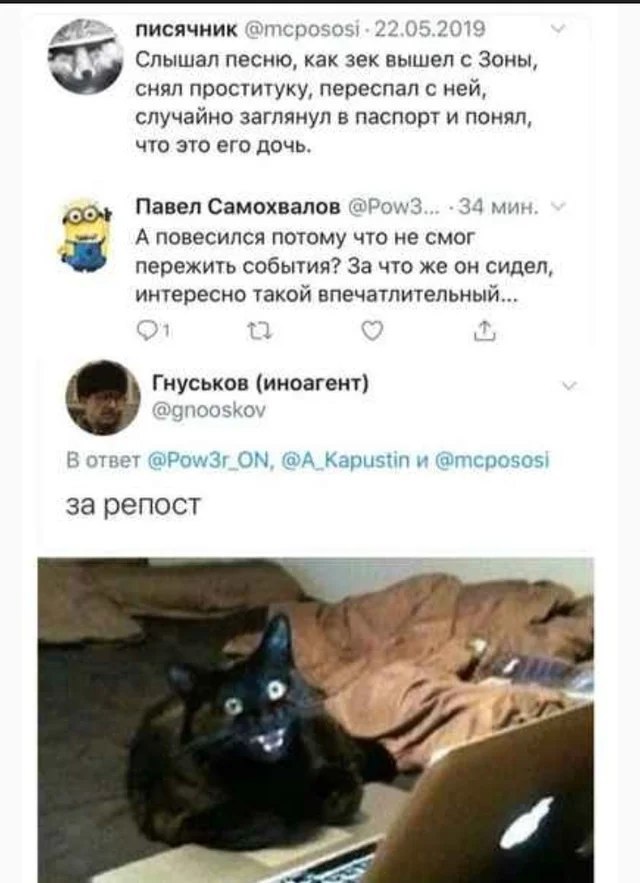The image size is (640, 883).
Task: Open the @A_Kapustin mention link
Action: click(345, 461)
